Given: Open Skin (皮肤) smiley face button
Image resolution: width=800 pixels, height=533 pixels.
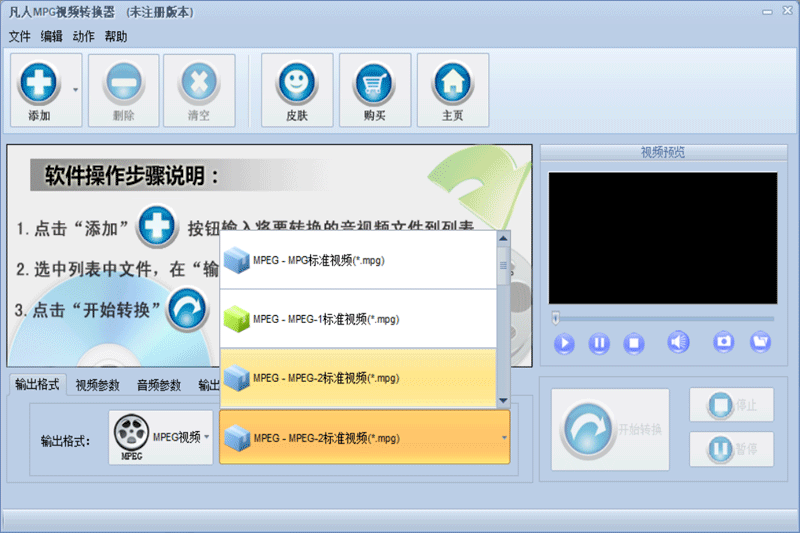Looking at the screenshot, I should 297,90.
